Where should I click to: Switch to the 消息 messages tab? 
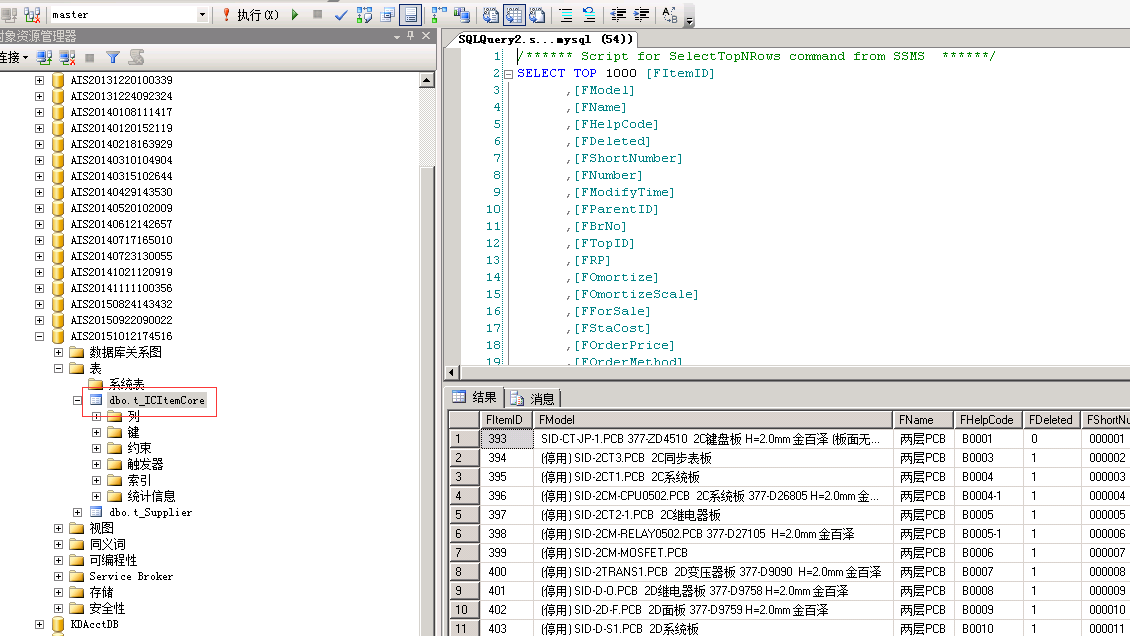(533, 398)
